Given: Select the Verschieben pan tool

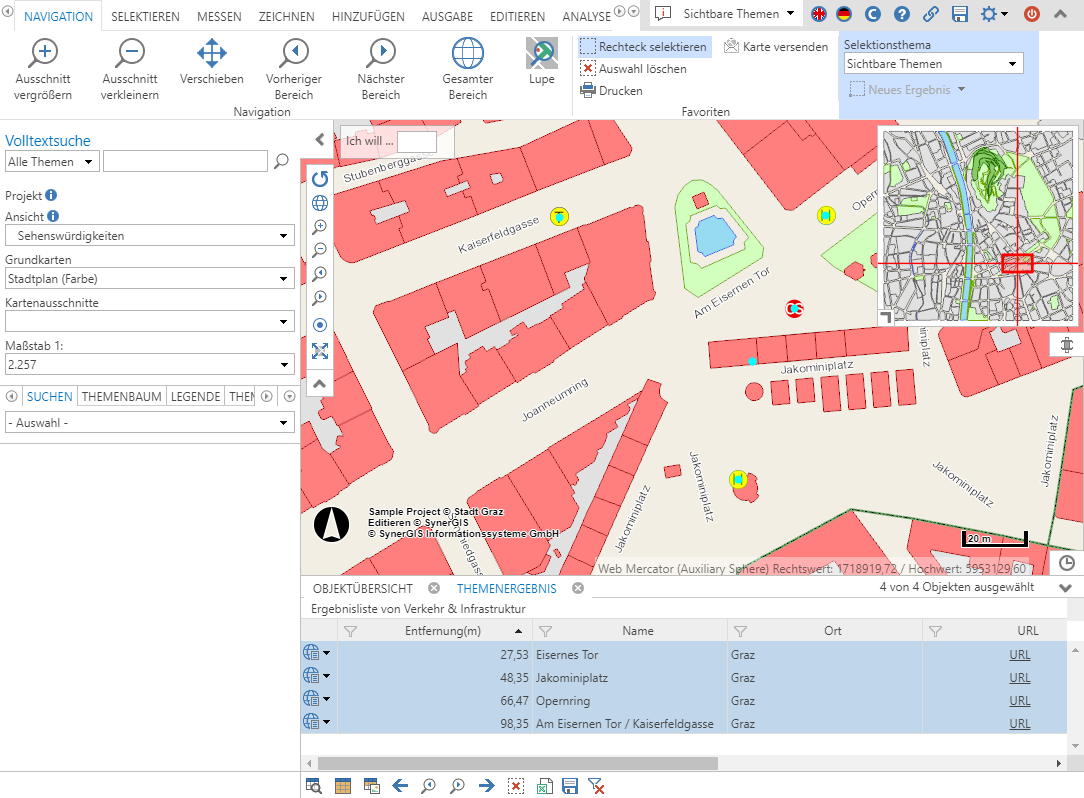Looking at the screenshot, I should point(212,54).
